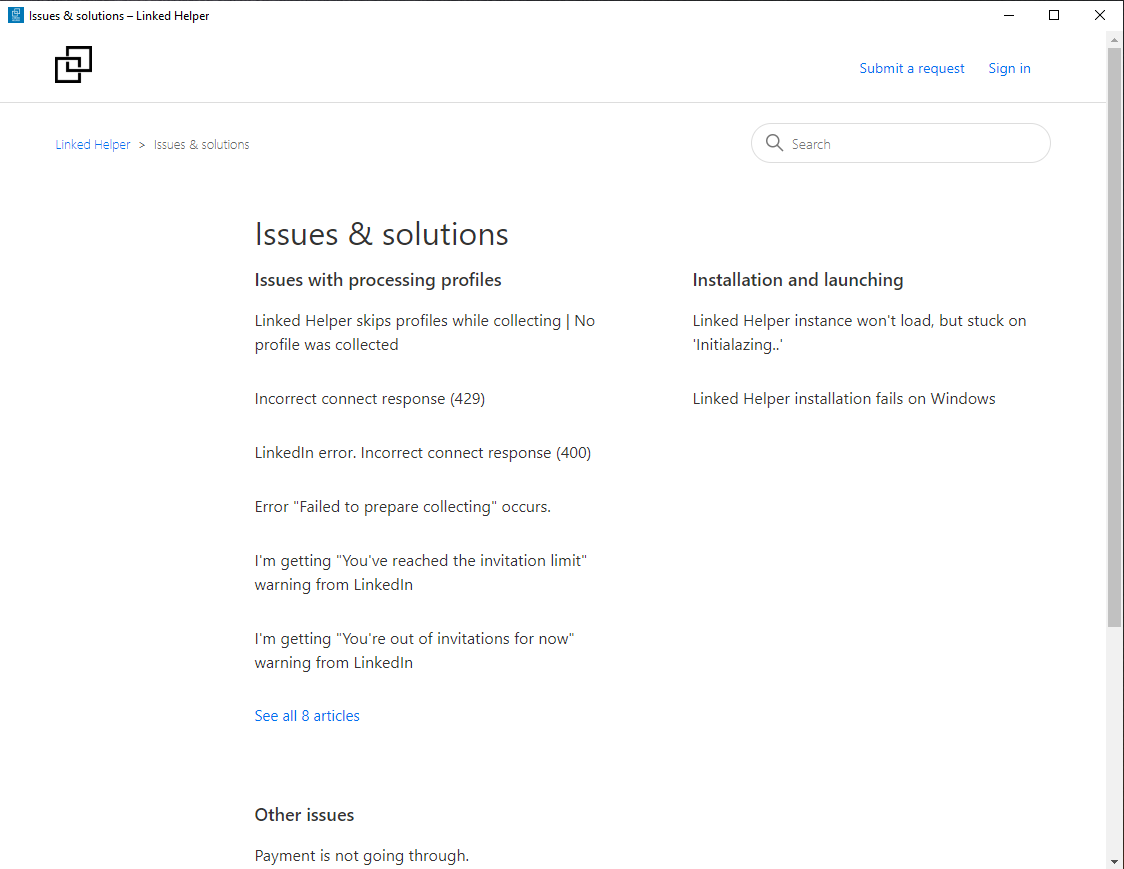Open installation fails on Windows article
This screenshot has height=869, width=1124.
[x=844, y=399]
